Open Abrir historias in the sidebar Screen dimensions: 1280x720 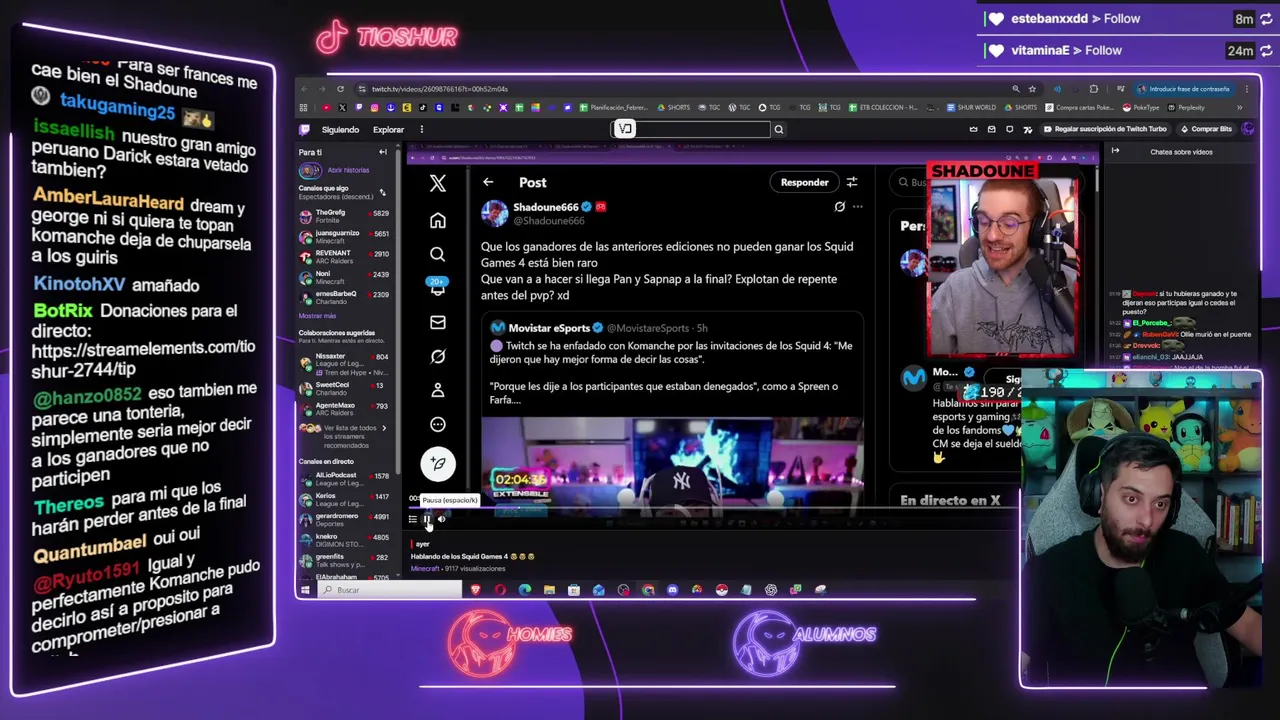(347, 170)
